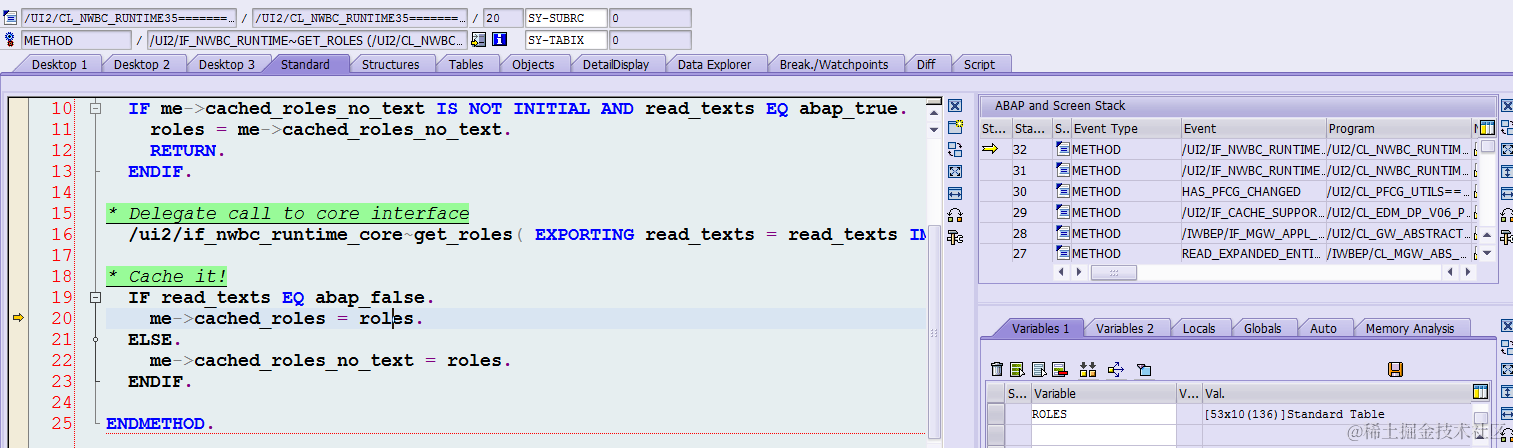Click swap tool icon beside source editor
The height and width of the screenshot is (448, 1513).
pyautogui.click(x=955, y=149)
